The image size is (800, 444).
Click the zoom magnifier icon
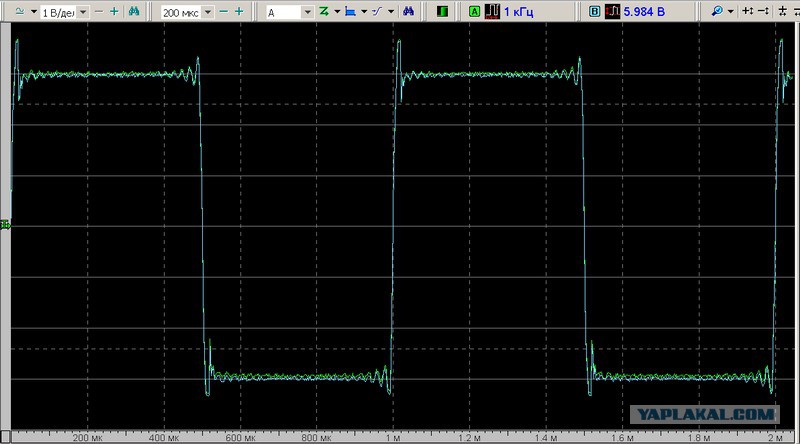[x=717, y=11]
